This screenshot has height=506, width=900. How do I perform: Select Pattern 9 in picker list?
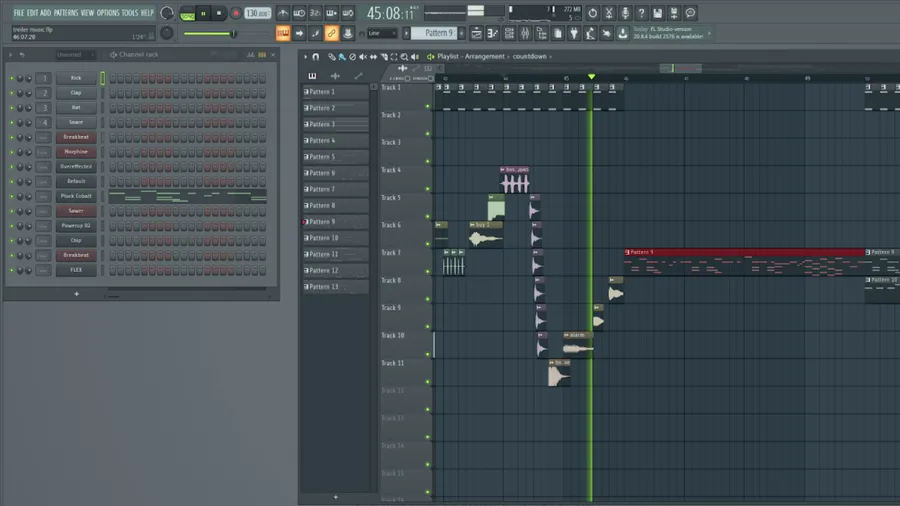tap(336, 222)
